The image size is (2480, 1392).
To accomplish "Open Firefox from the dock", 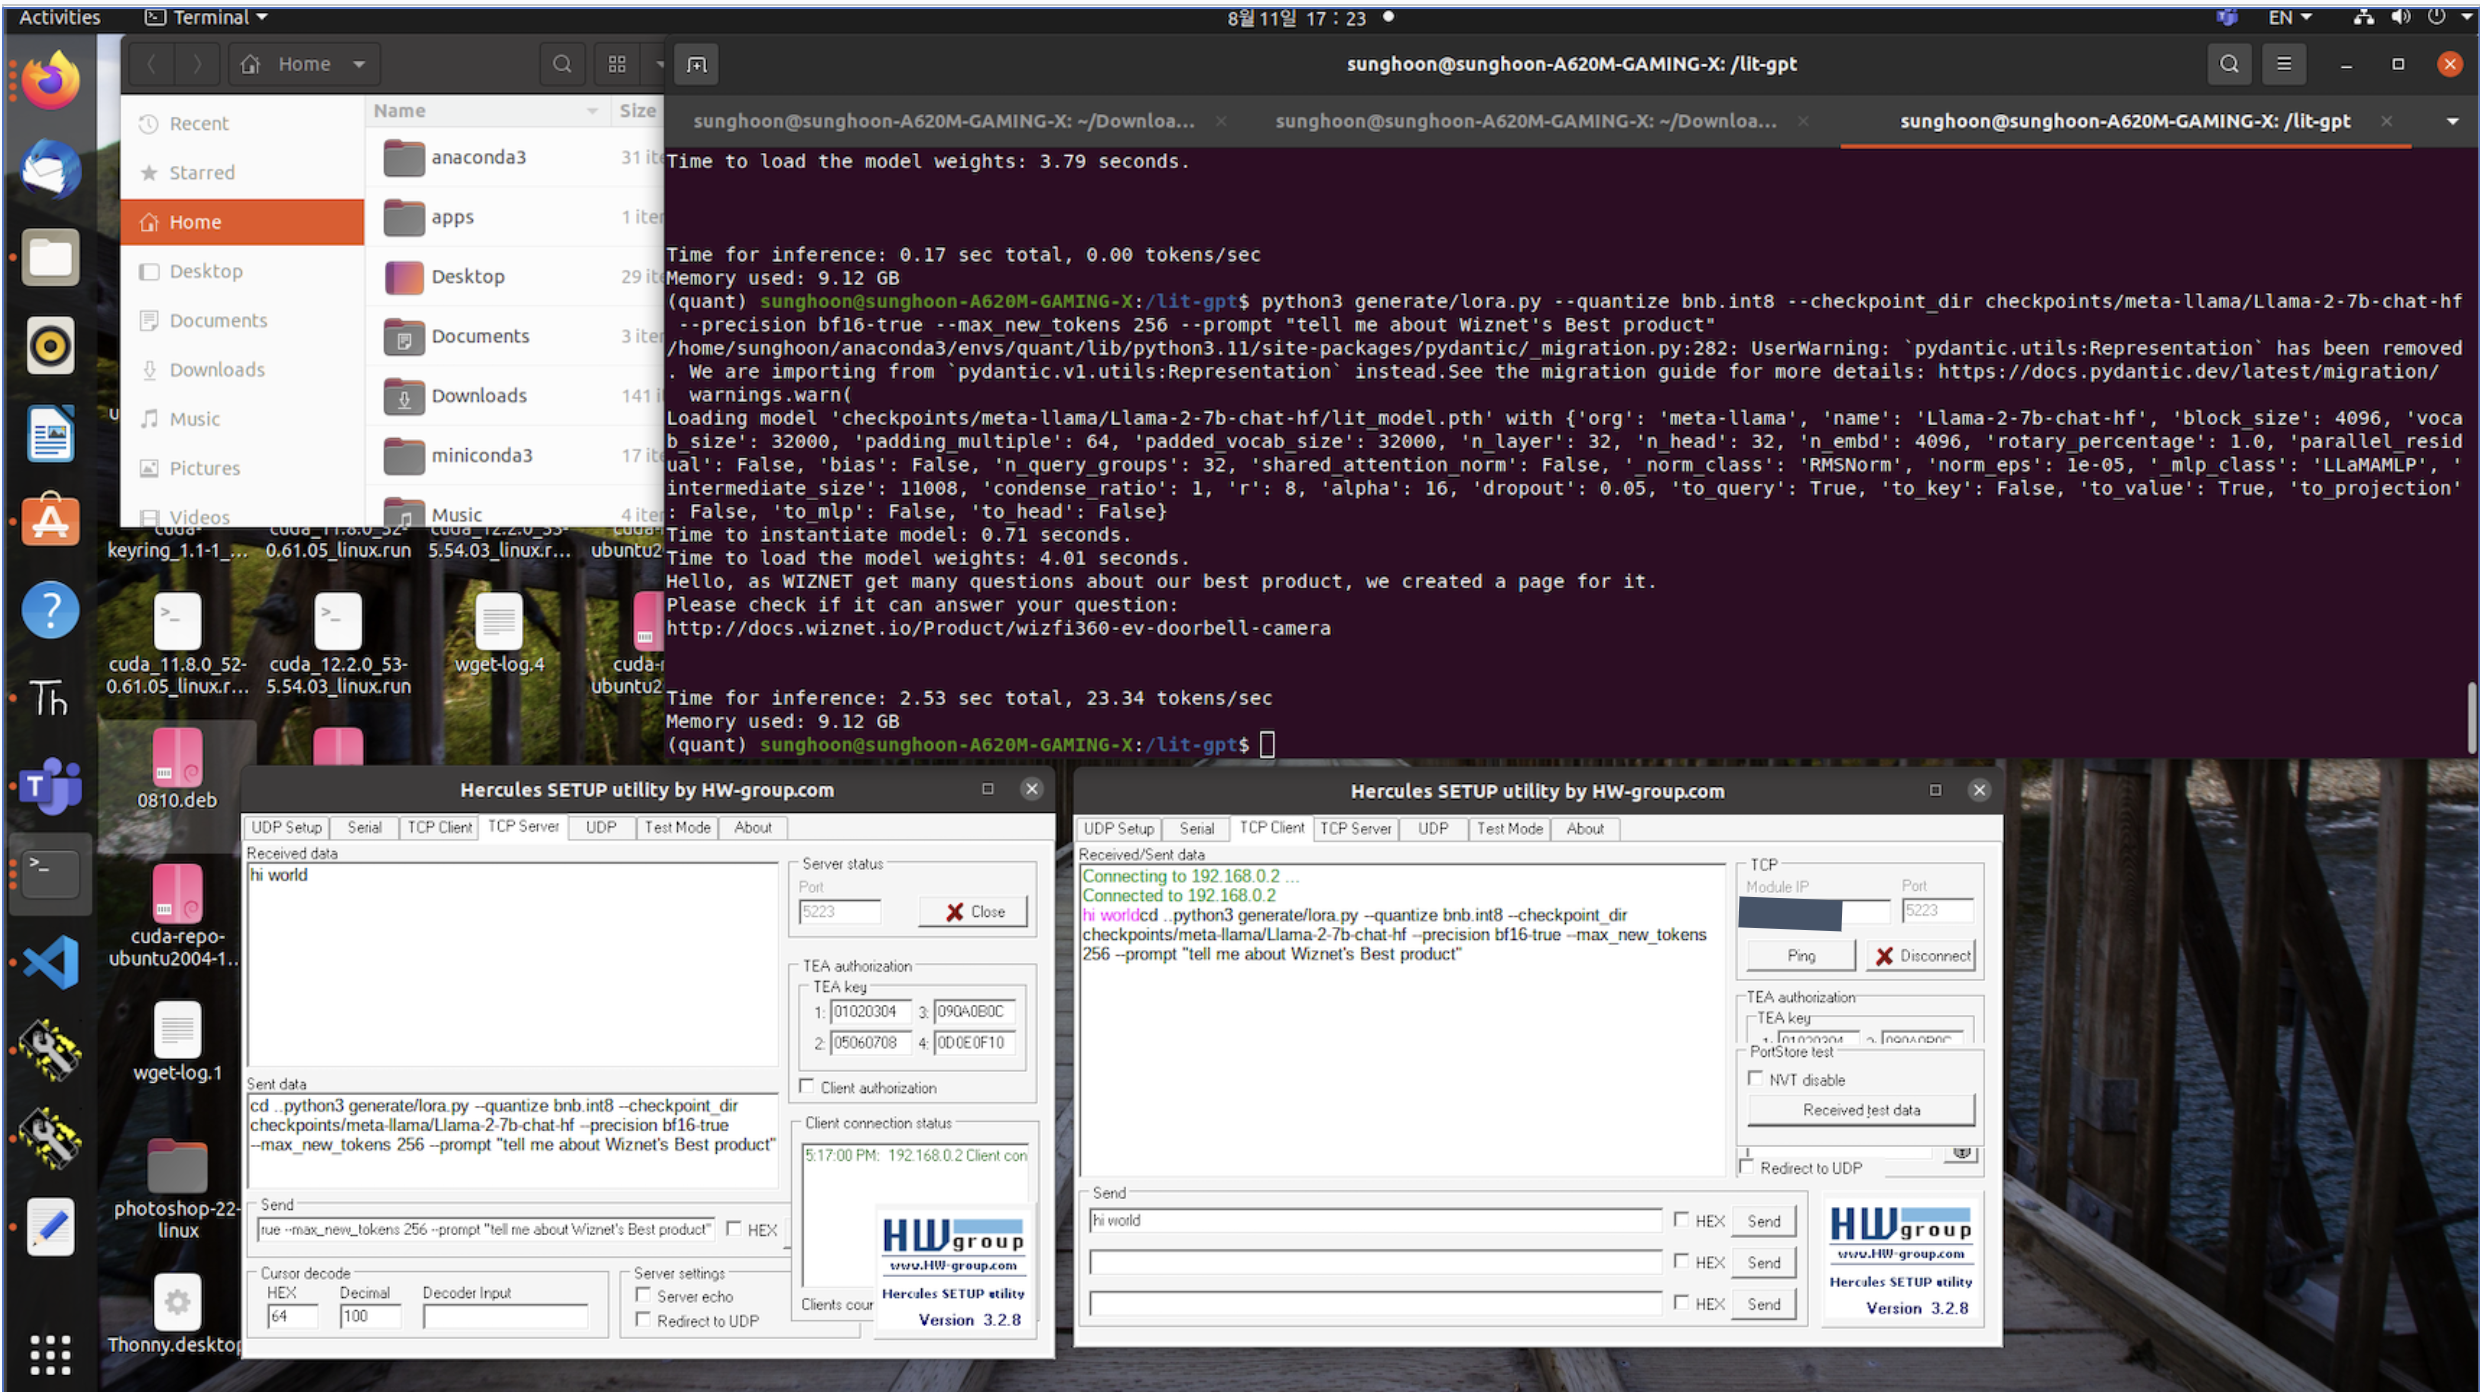I will click(x=50, y=80).
